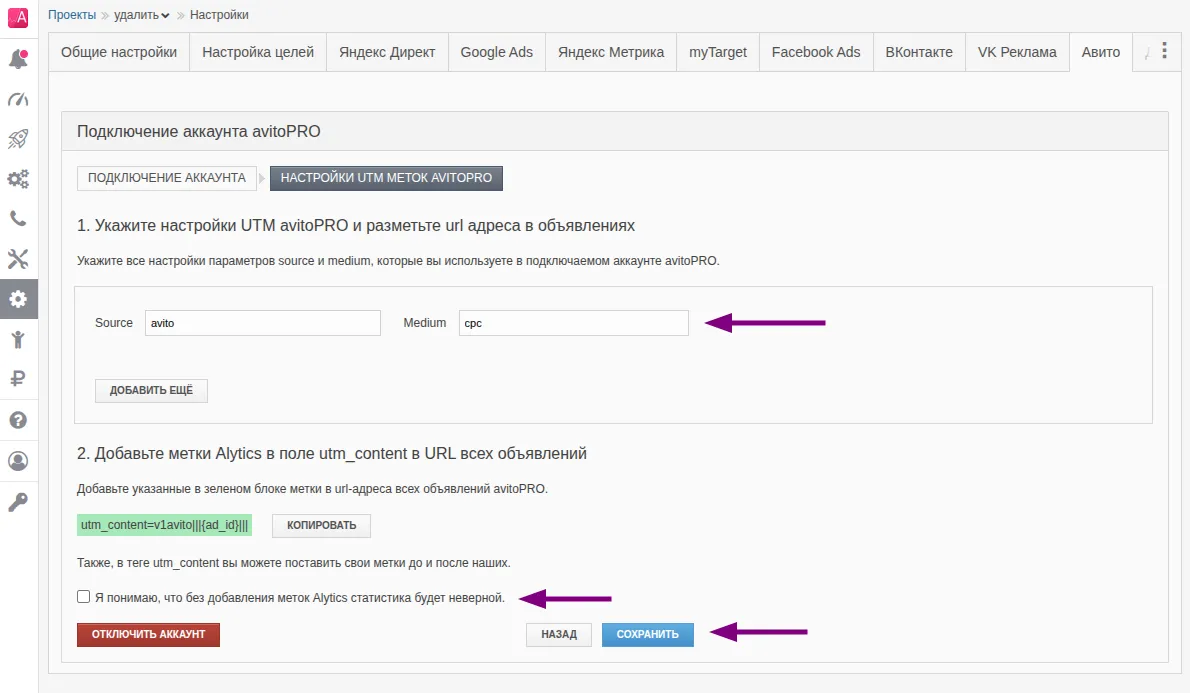Check the Alytics tags acknowledgment checkbox
The height and width of the screenshot is (693, 1190).
click(83, 597)
